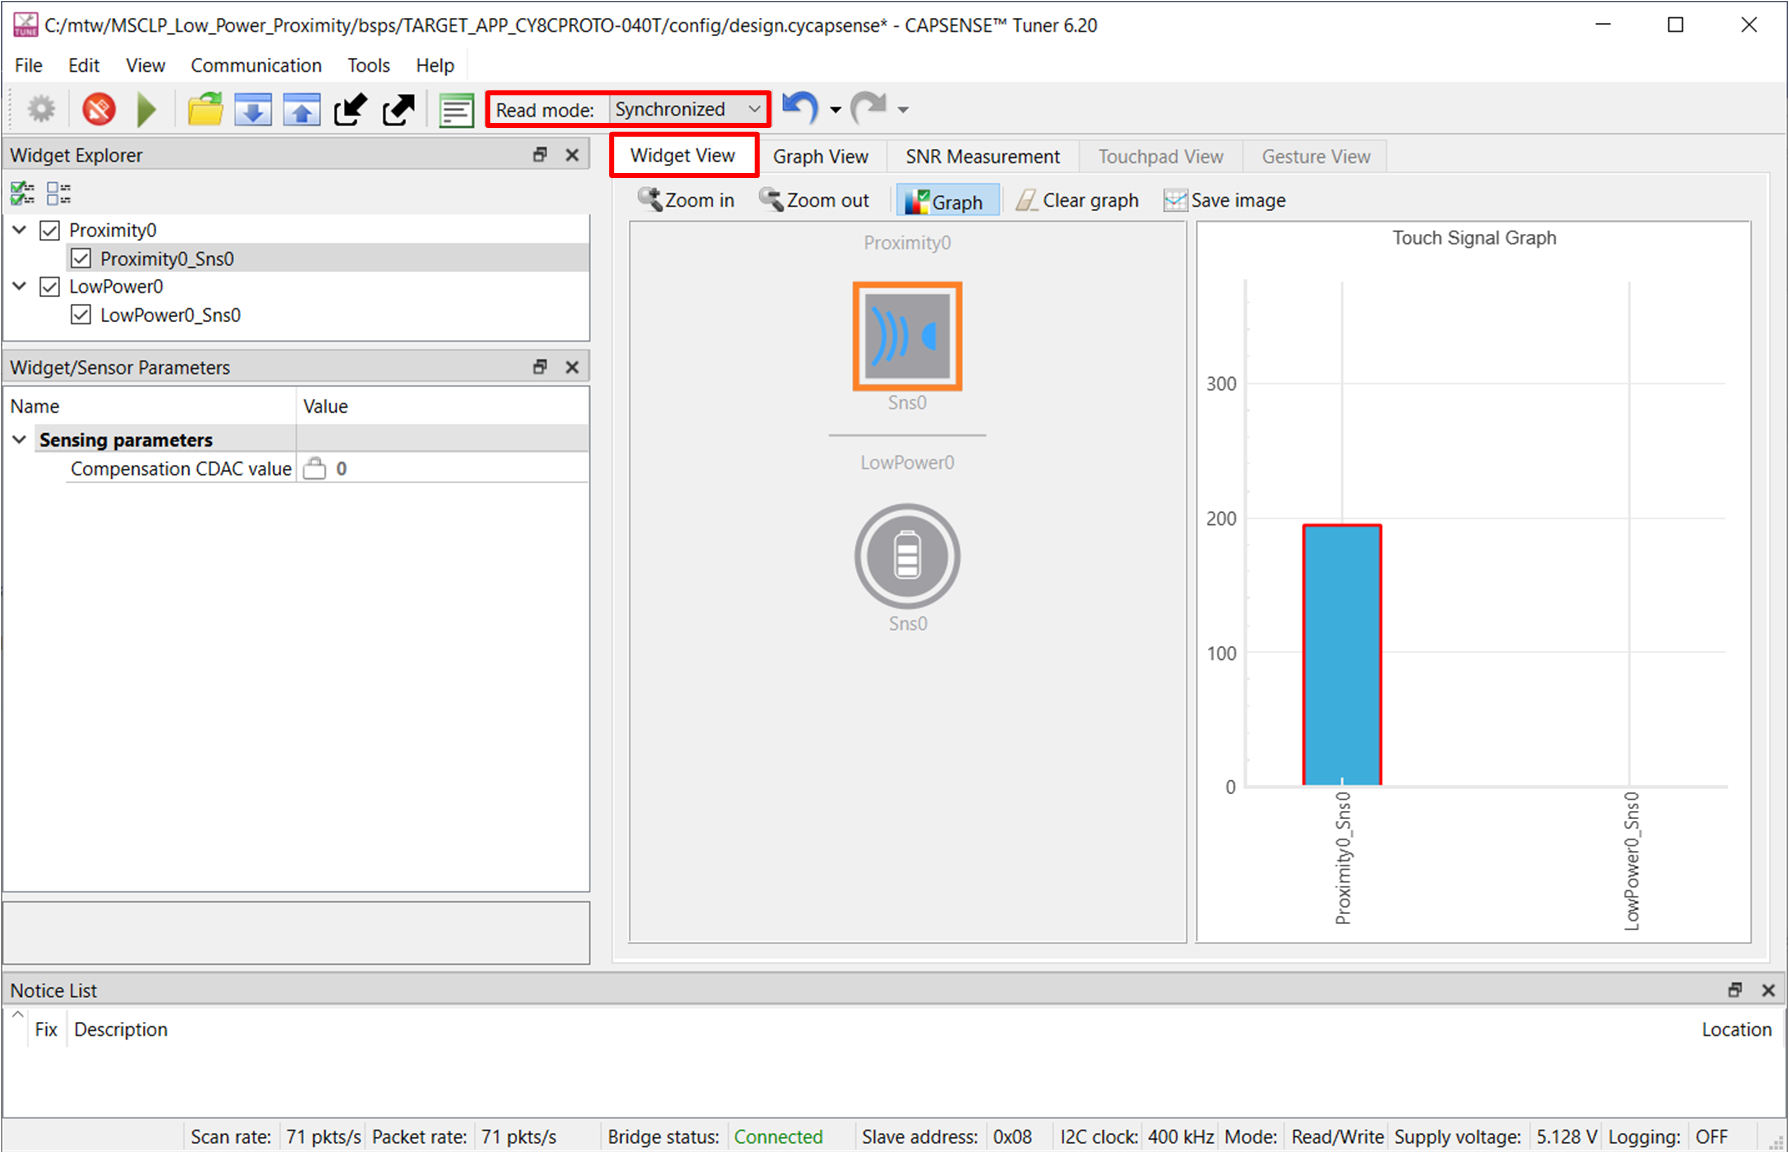Open the Read mode Synchronized dropdown
Viewport: 1789px width, 1153px height.
(x=688, y=109)
